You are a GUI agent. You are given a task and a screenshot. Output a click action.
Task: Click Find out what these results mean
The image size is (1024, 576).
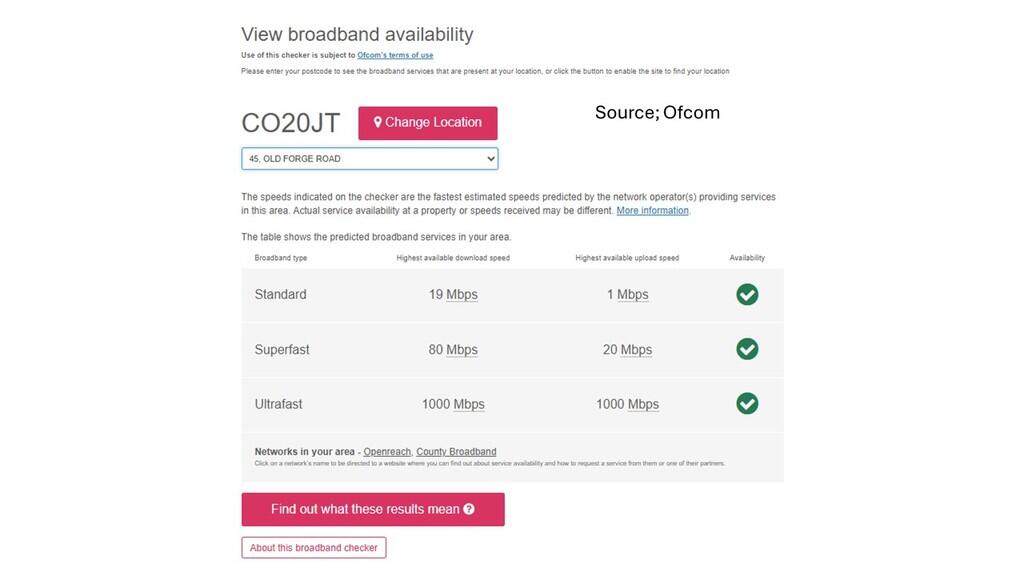(372, 509)
